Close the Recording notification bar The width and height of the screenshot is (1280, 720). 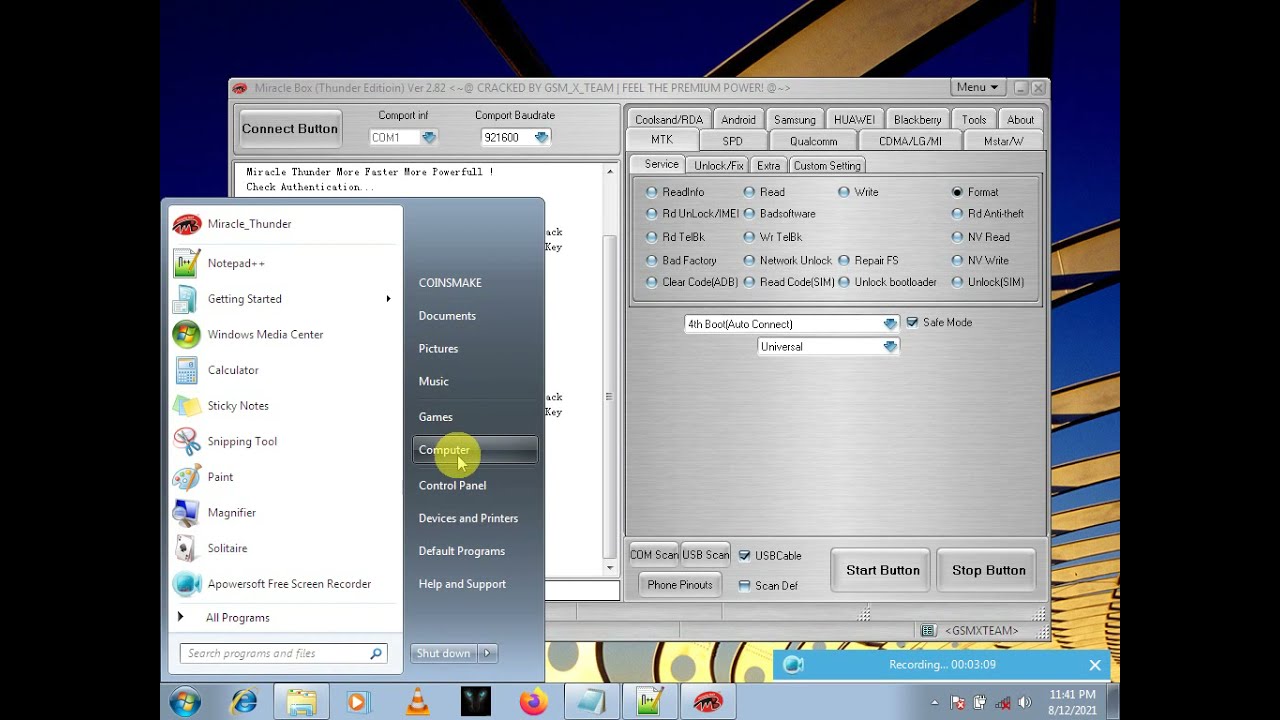click(x=1095, y=665)
